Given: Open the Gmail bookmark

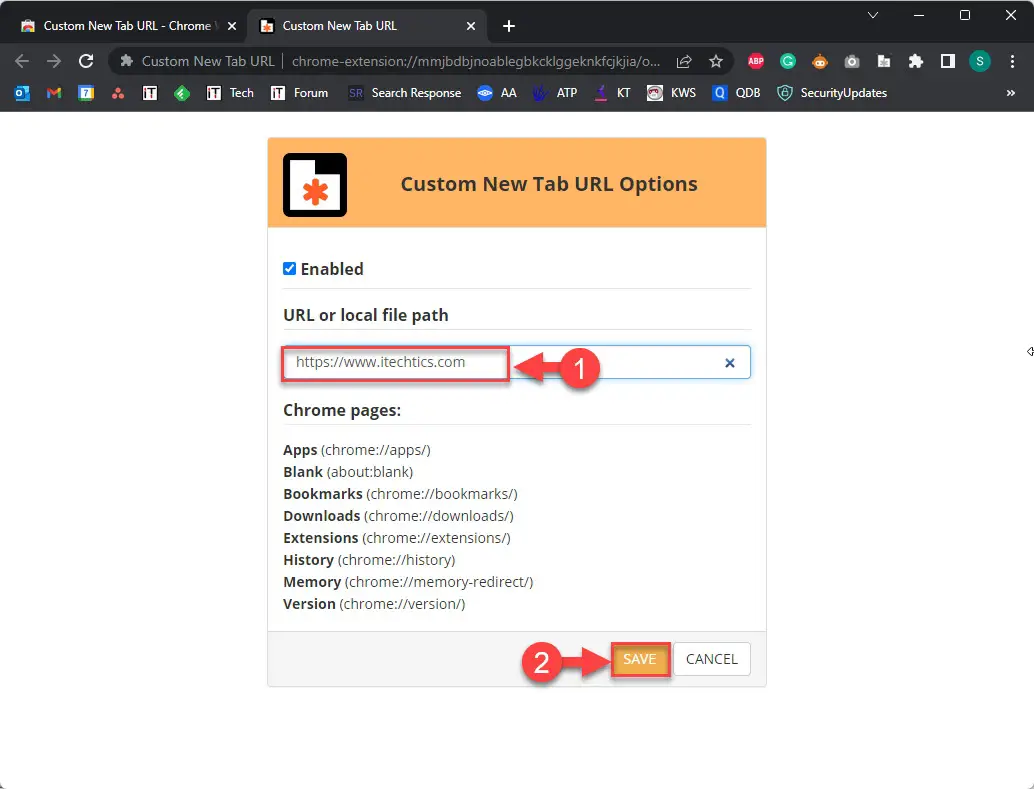Looking at the screenshot, I should tap(54, 93).
